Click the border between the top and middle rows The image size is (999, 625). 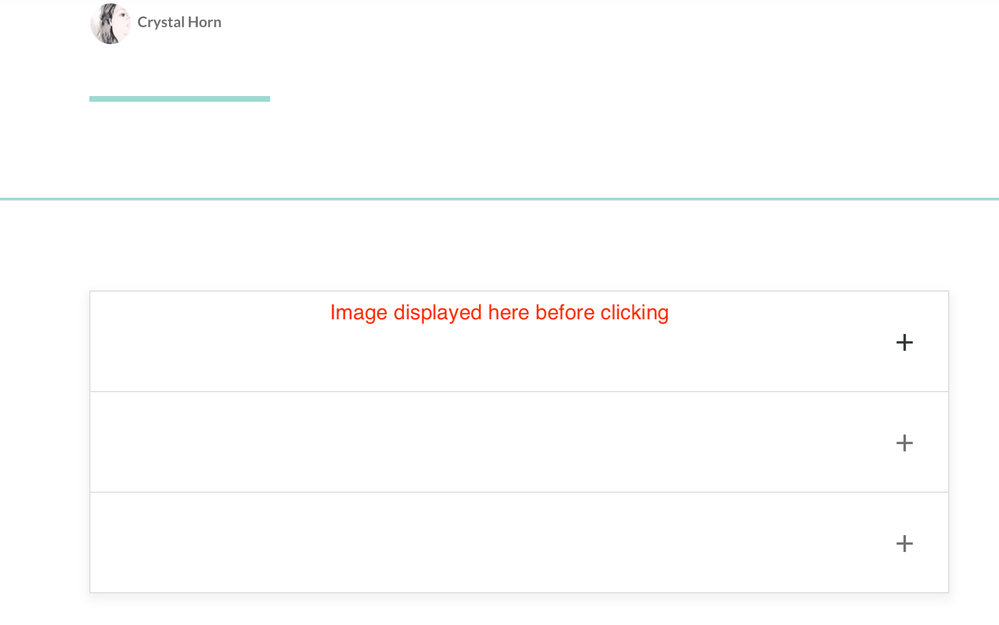[500, 391]
